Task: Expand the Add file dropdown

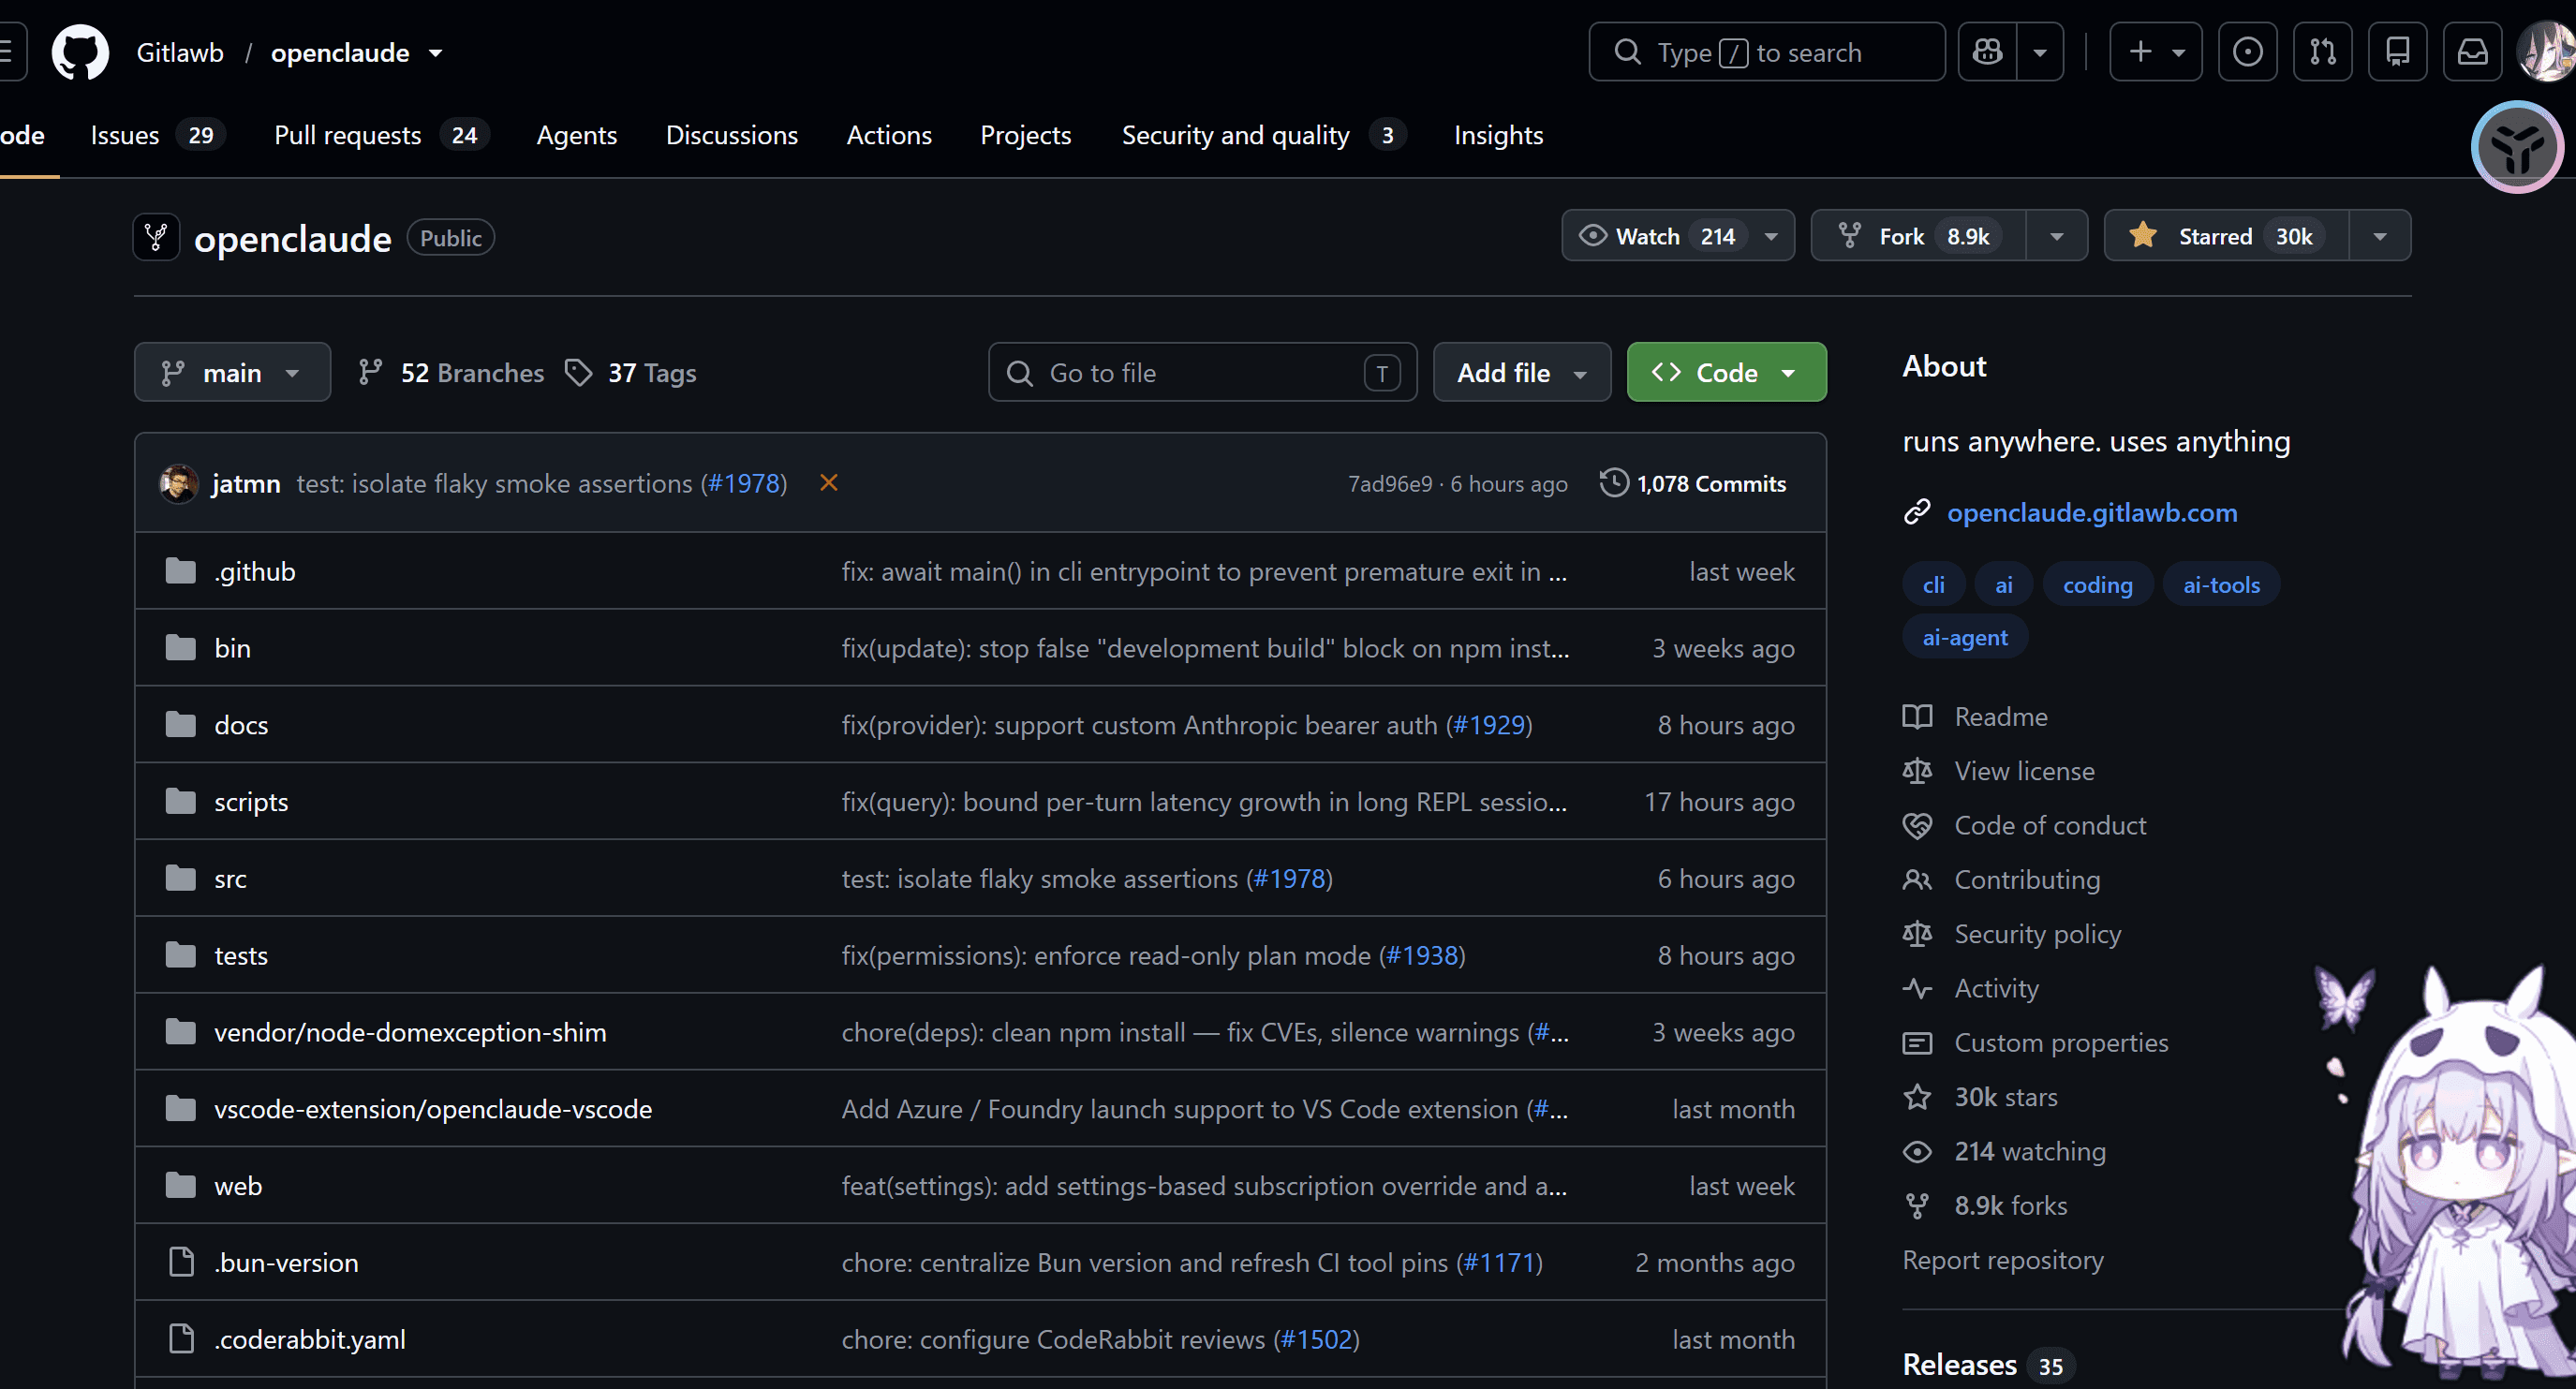Action: click(1521, 373)
